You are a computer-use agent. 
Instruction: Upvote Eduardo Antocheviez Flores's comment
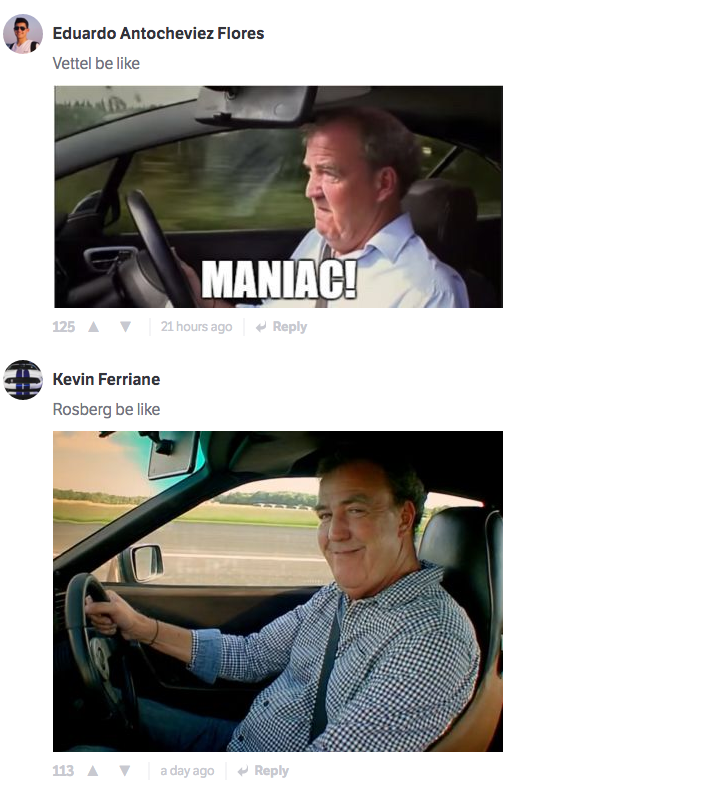(93, 327)
